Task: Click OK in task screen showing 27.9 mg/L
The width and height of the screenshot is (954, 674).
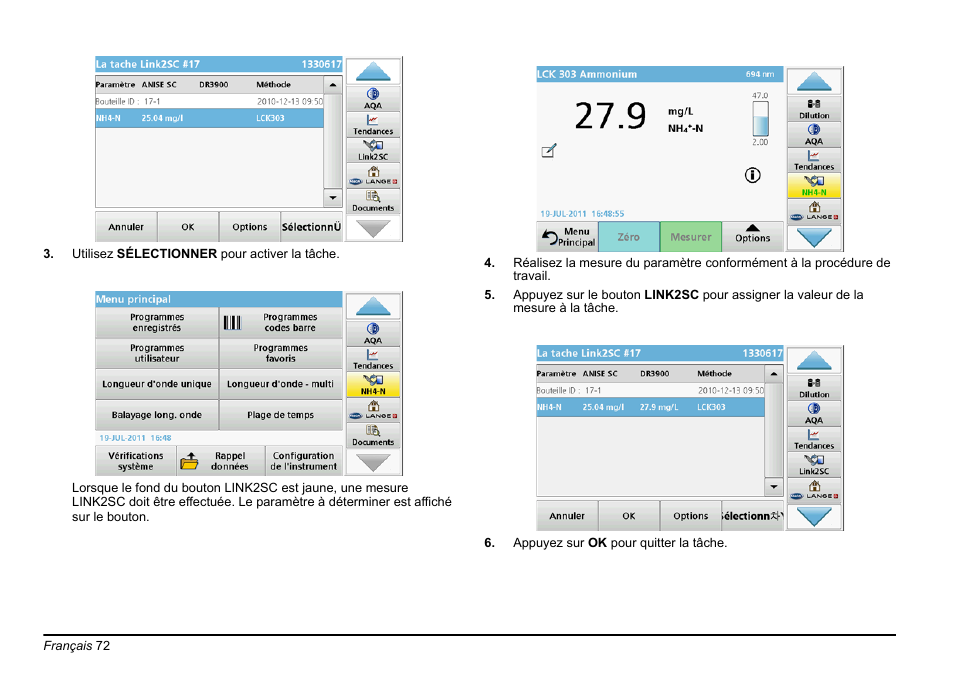Action: tap(629, 516)
